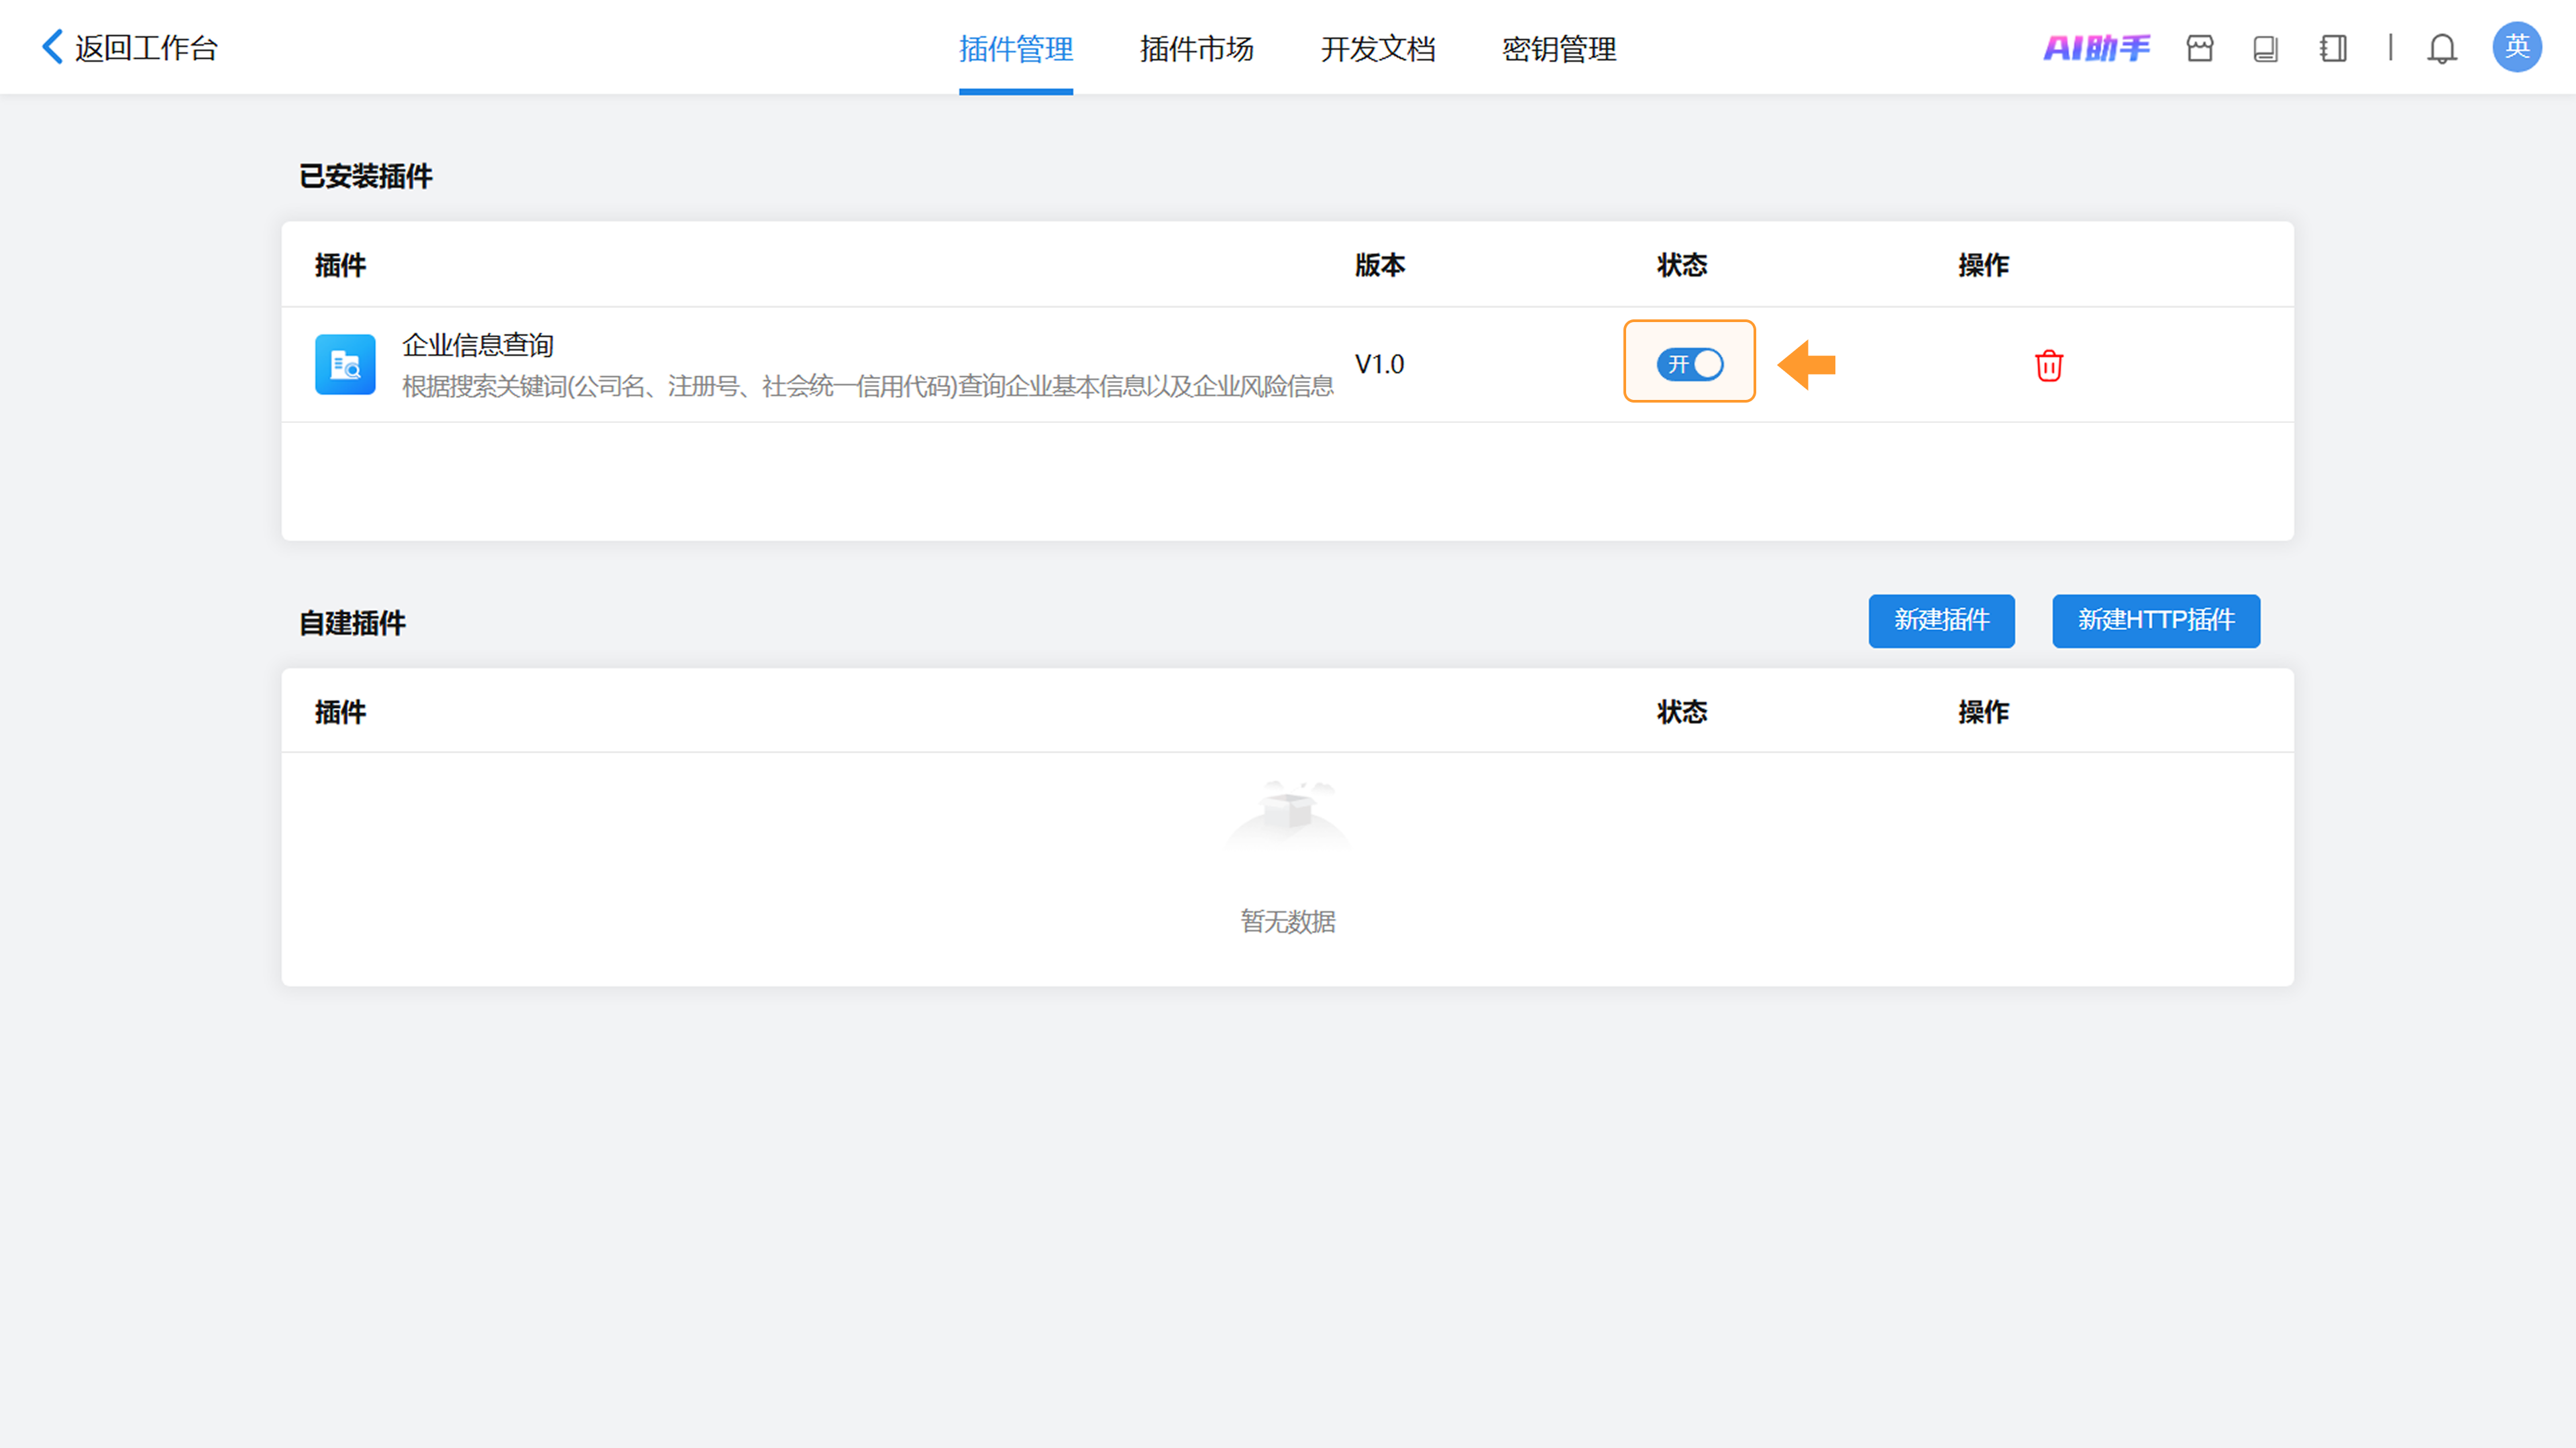The image size is (2576, 1448).
Task: Switch to the 密钥管理 tab
Action: click(x=1559, y=49)
